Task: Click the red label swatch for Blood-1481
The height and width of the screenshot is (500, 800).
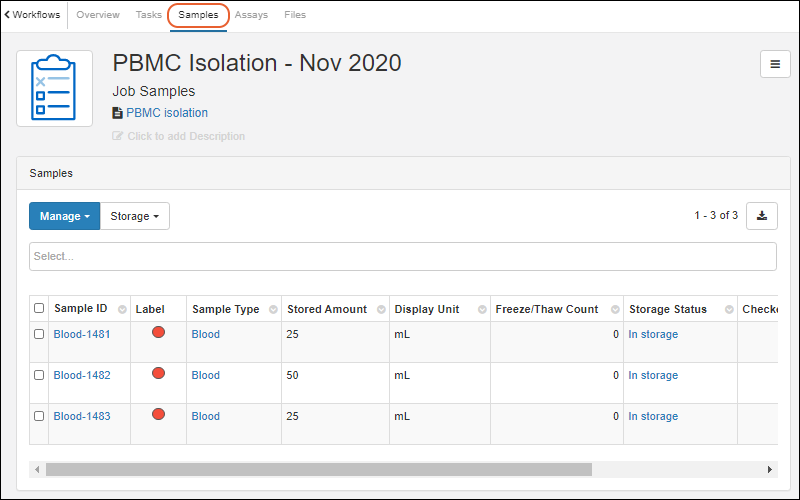Action: (158, 333)
